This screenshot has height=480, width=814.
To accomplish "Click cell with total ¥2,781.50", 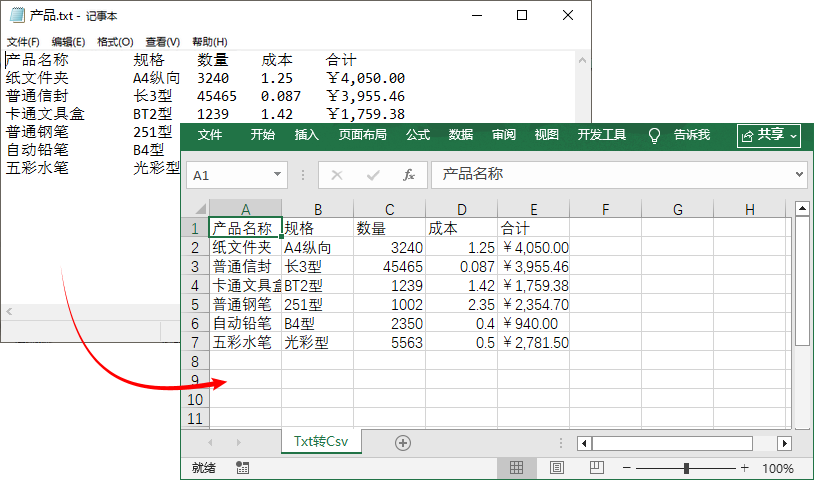I will (x=534, y=342).
